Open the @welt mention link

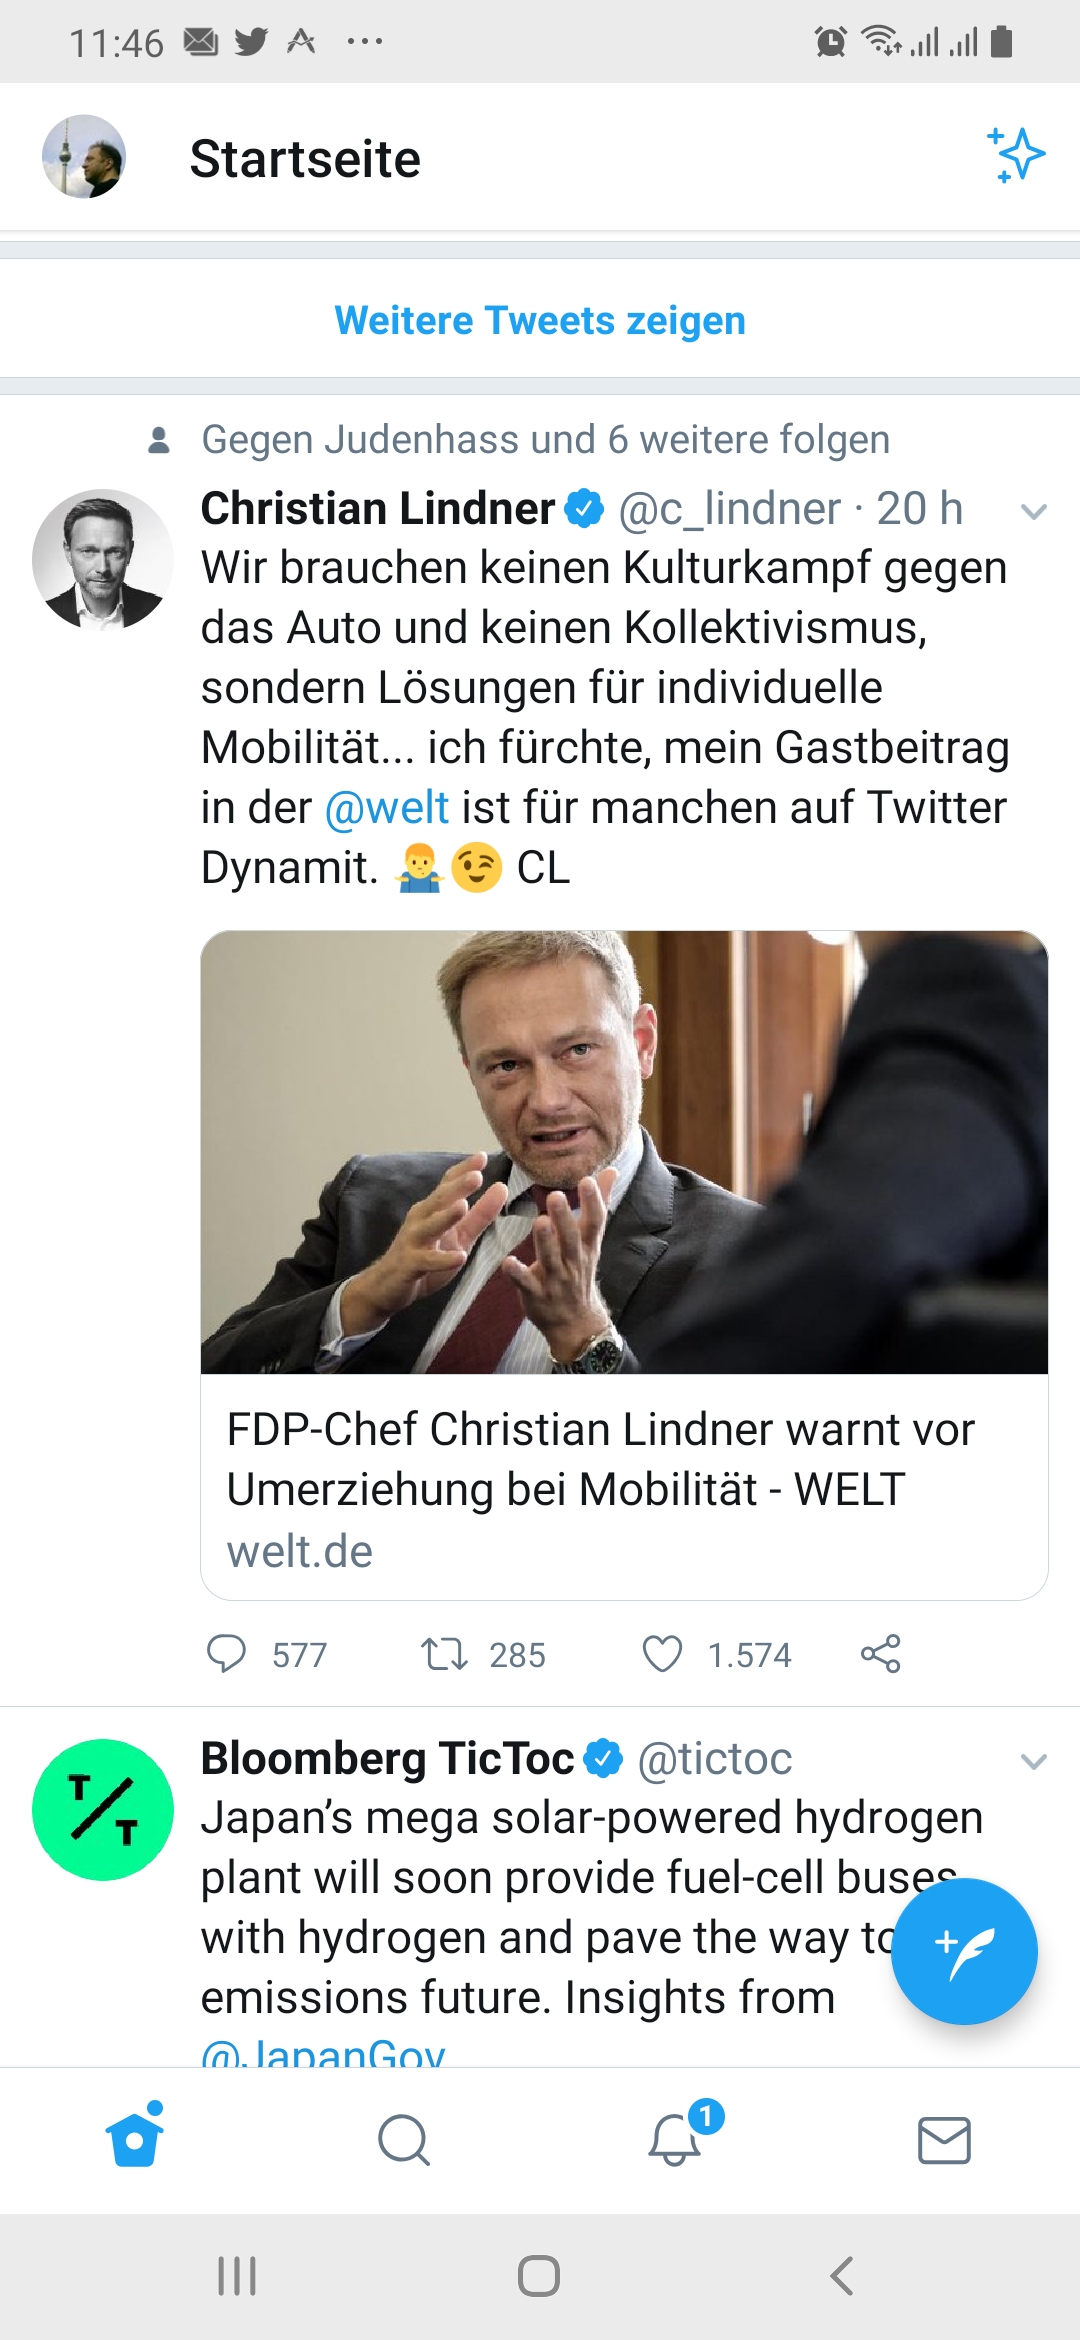coord(387,808)
